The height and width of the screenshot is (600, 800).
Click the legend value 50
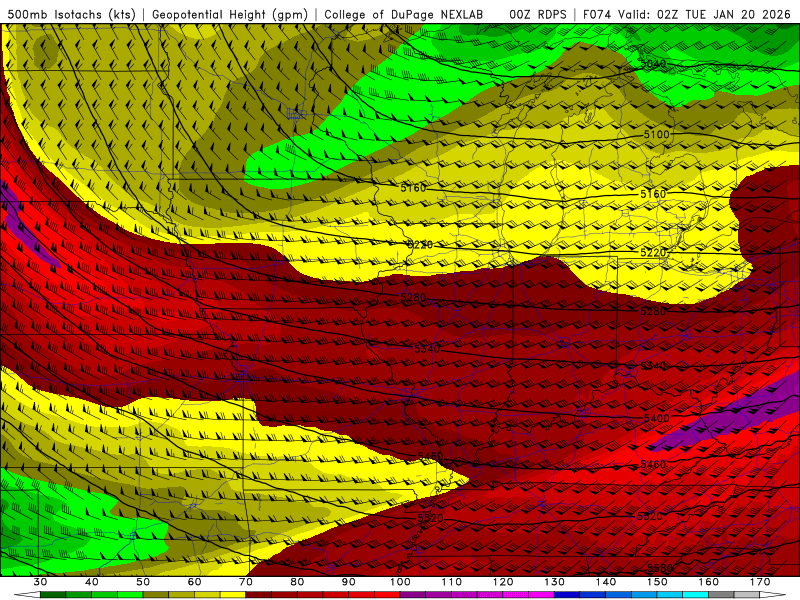143,582
